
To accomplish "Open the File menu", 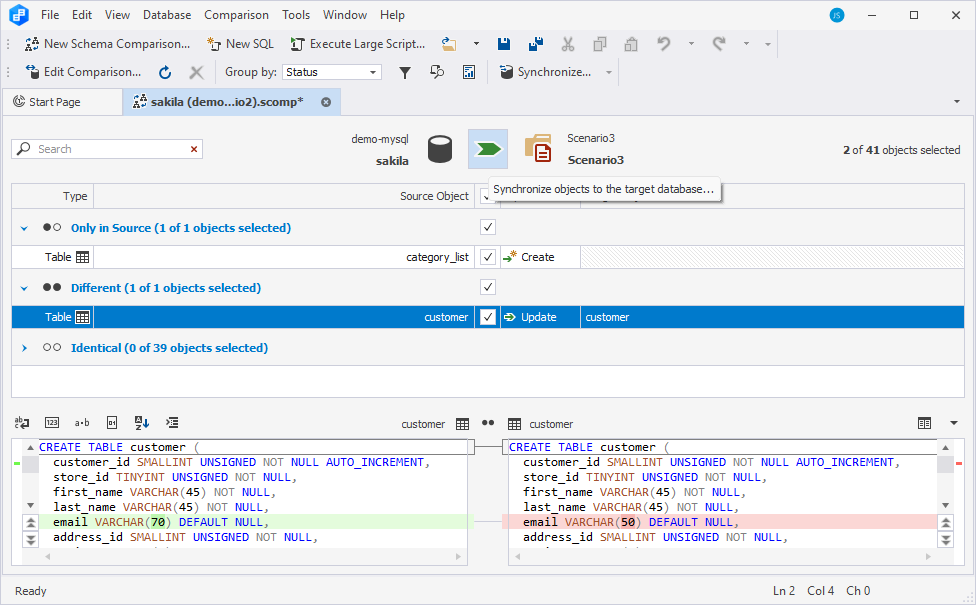I will pos(50,15).
